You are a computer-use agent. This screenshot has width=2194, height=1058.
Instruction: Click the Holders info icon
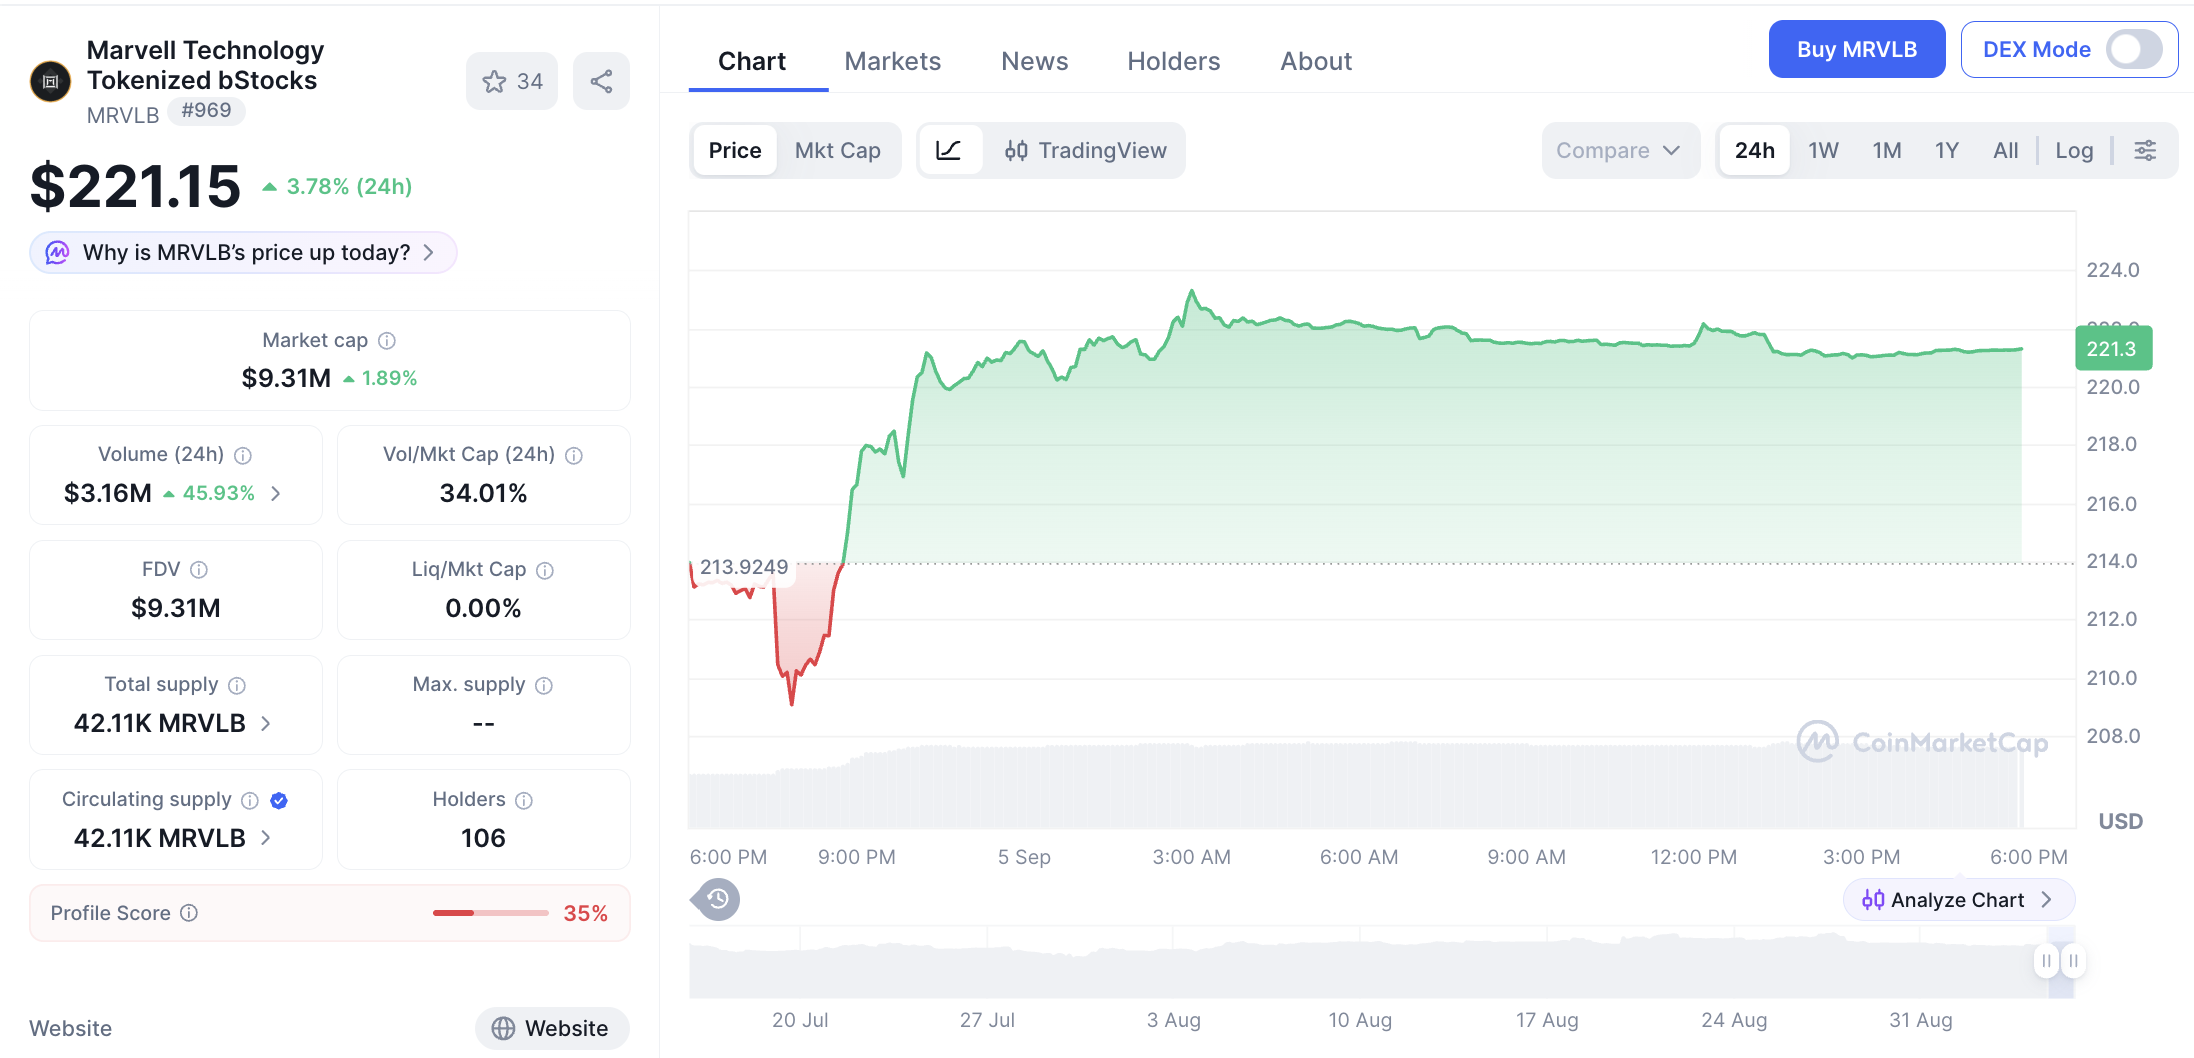(524, 800)
